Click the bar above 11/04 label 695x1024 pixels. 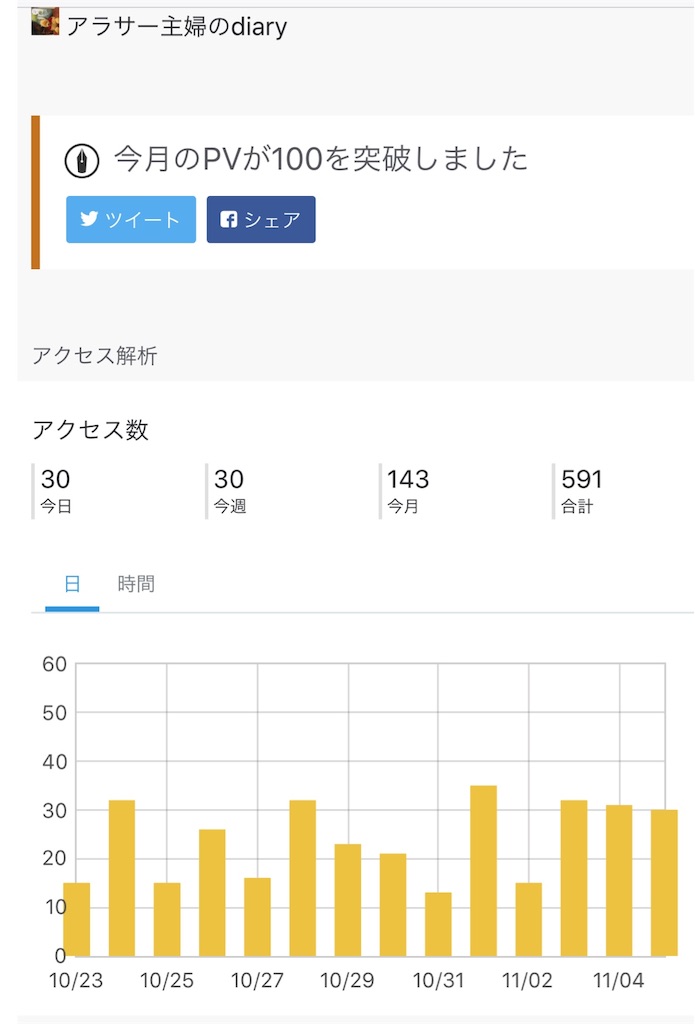click(x=619, y=880)
